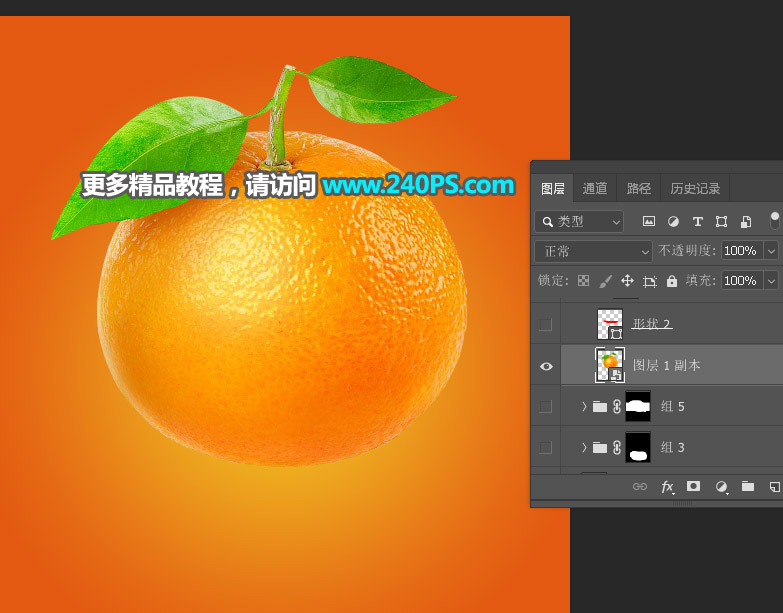
Task: Select the 图层 1 副本 smart object thumbnail
Action: 610,365
